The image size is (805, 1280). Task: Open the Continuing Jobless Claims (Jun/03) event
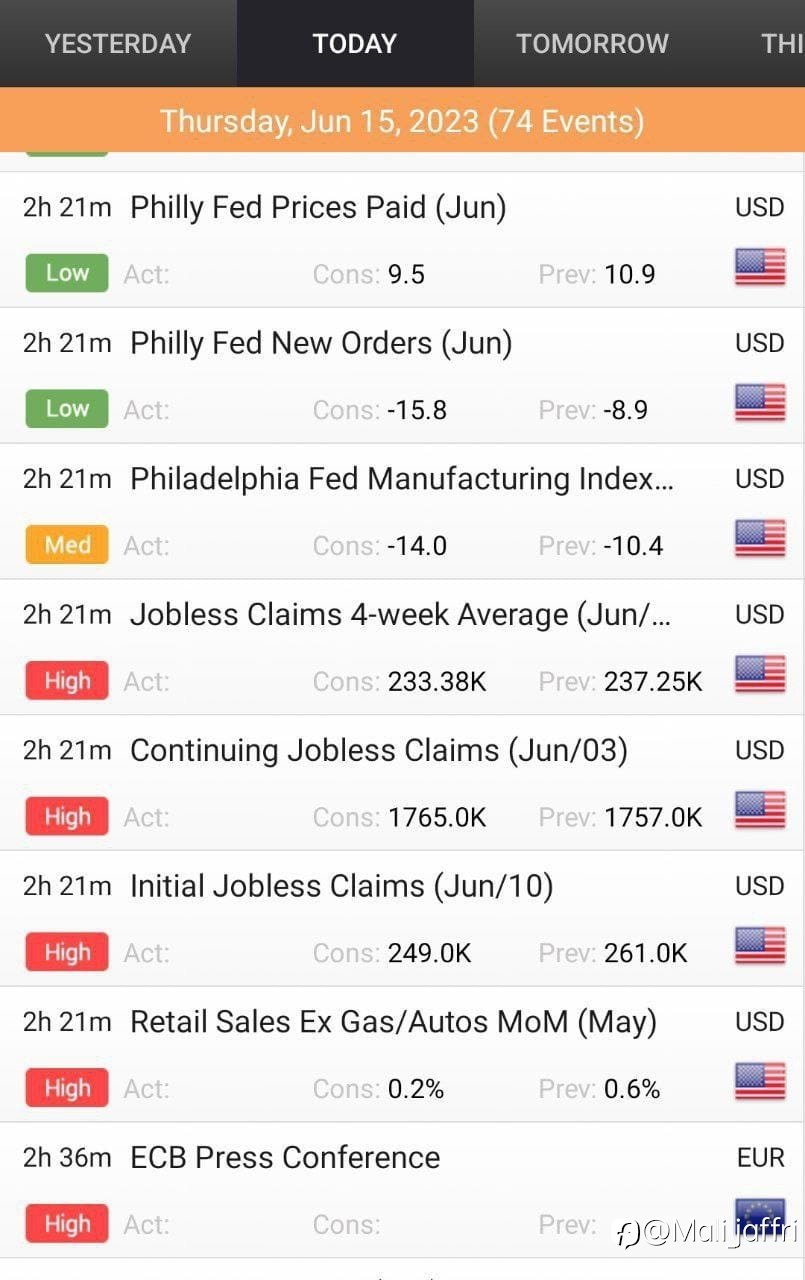402,783
